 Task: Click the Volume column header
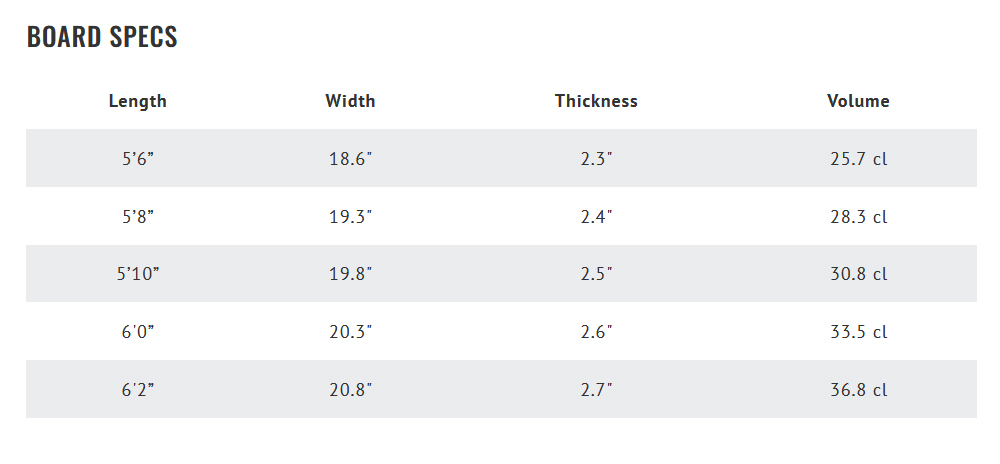(x=858, y=101)
